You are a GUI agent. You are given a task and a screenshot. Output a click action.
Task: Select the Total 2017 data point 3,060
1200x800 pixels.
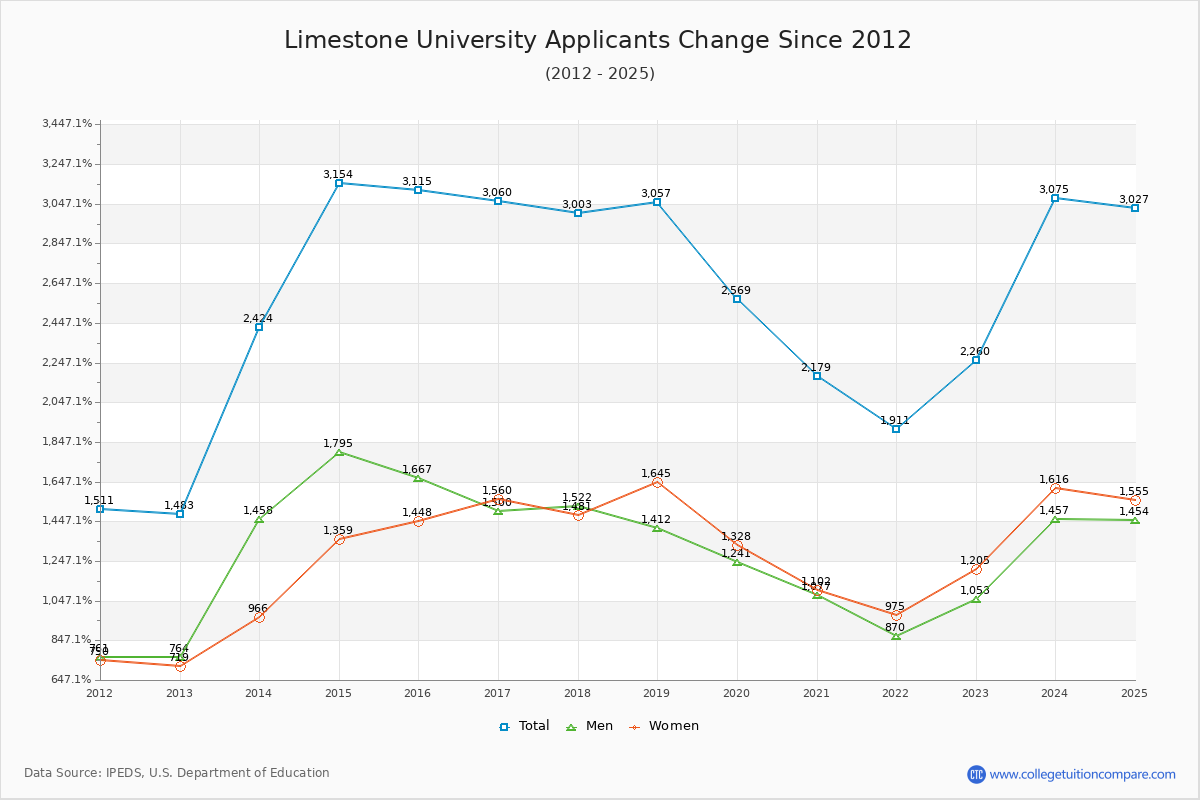(x=498, y=201)
